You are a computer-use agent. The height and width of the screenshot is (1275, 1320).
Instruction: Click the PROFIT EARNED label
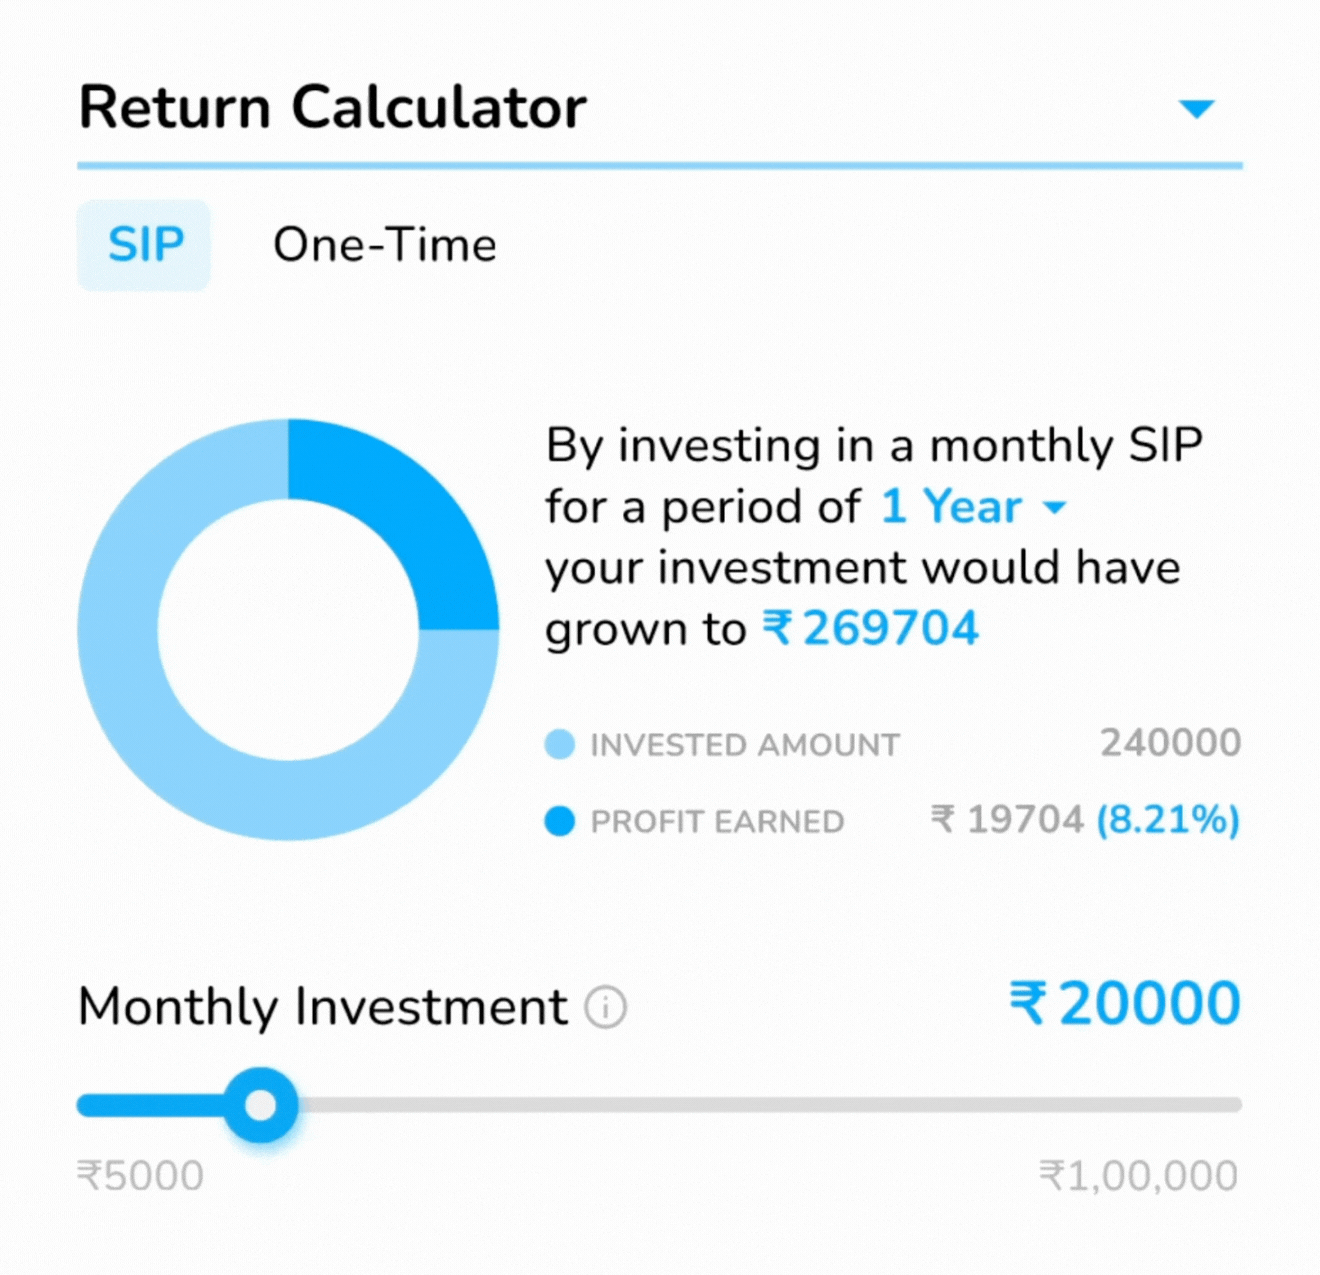(x=717, y=822)
